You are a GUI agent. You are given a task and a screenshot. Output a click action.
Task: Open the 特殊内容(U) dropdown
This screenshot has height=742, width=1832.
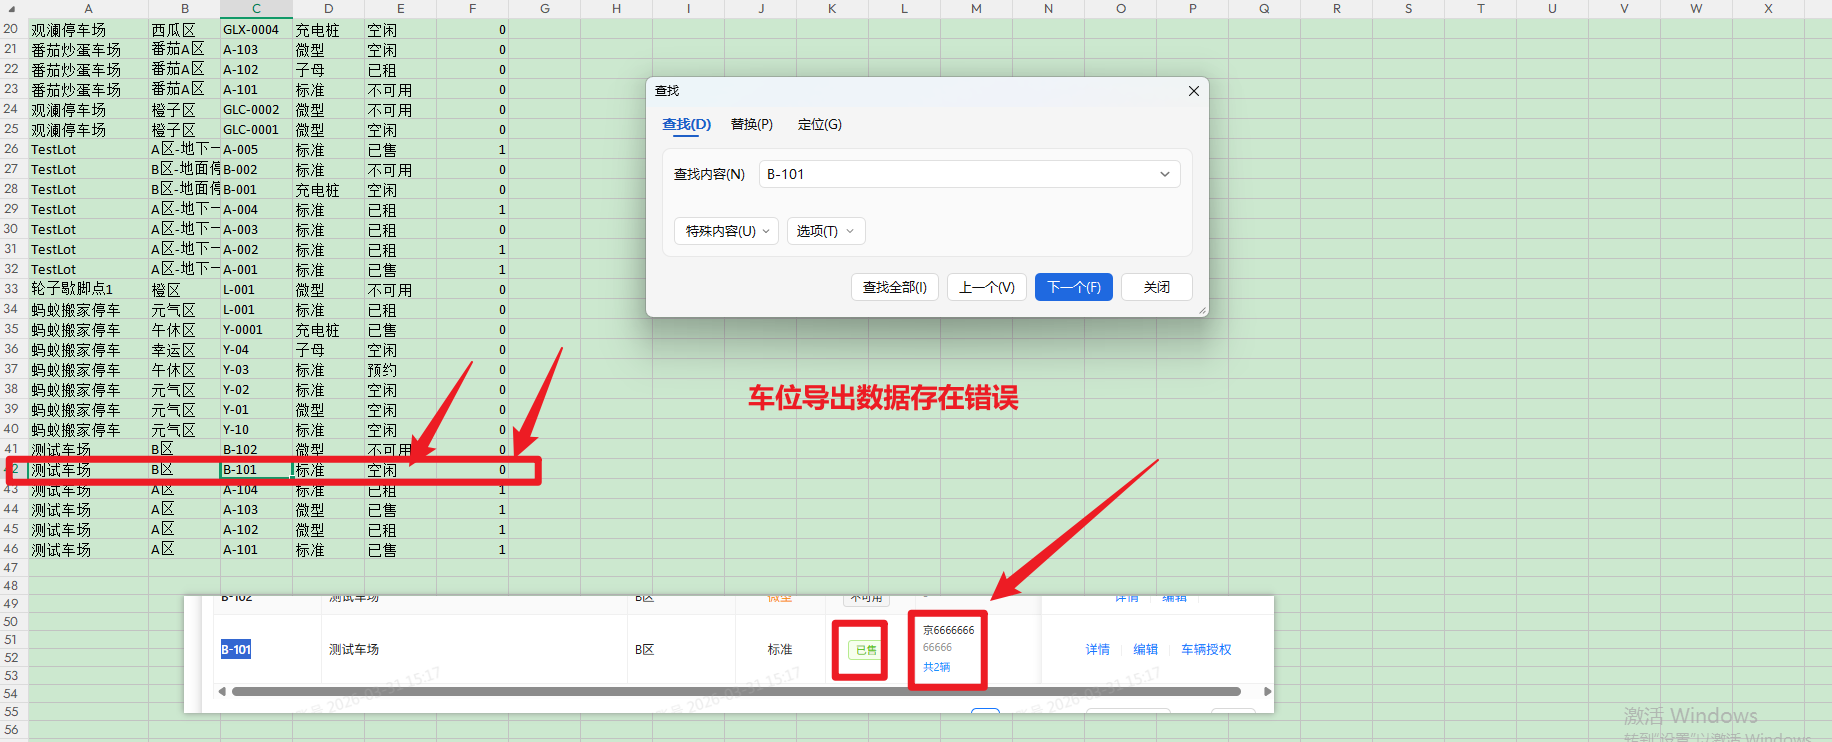pos(726,231)
